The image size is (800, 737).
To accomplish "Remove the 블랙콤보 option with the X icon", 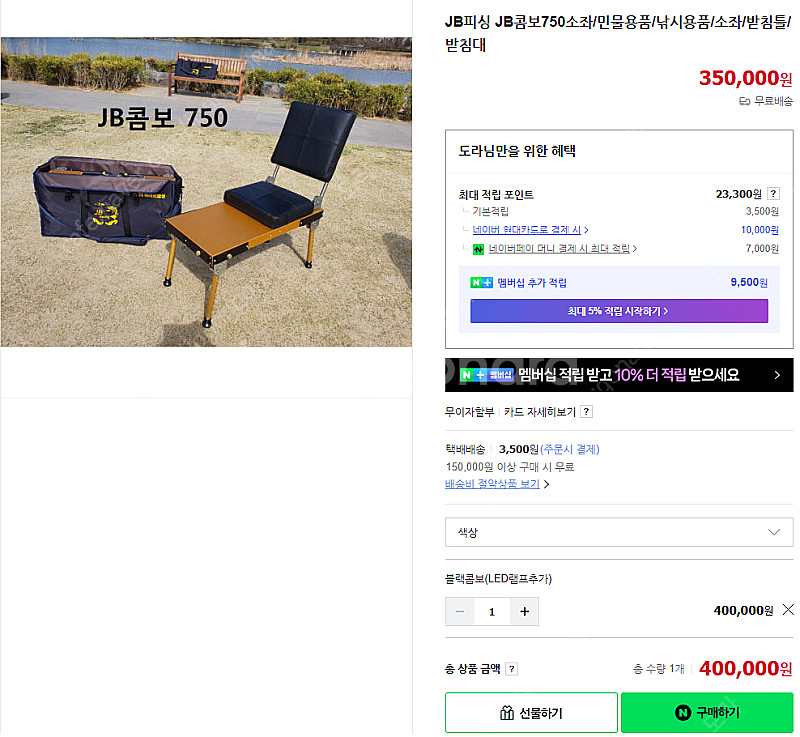I will (788, 609).
